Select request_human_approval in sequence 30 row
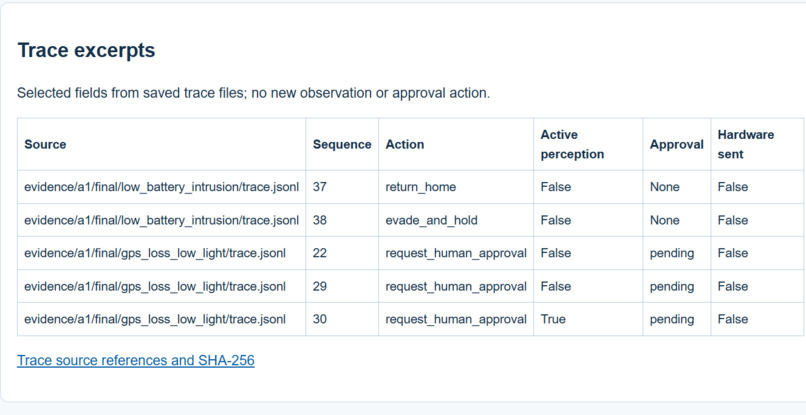 tap(456, 319)
